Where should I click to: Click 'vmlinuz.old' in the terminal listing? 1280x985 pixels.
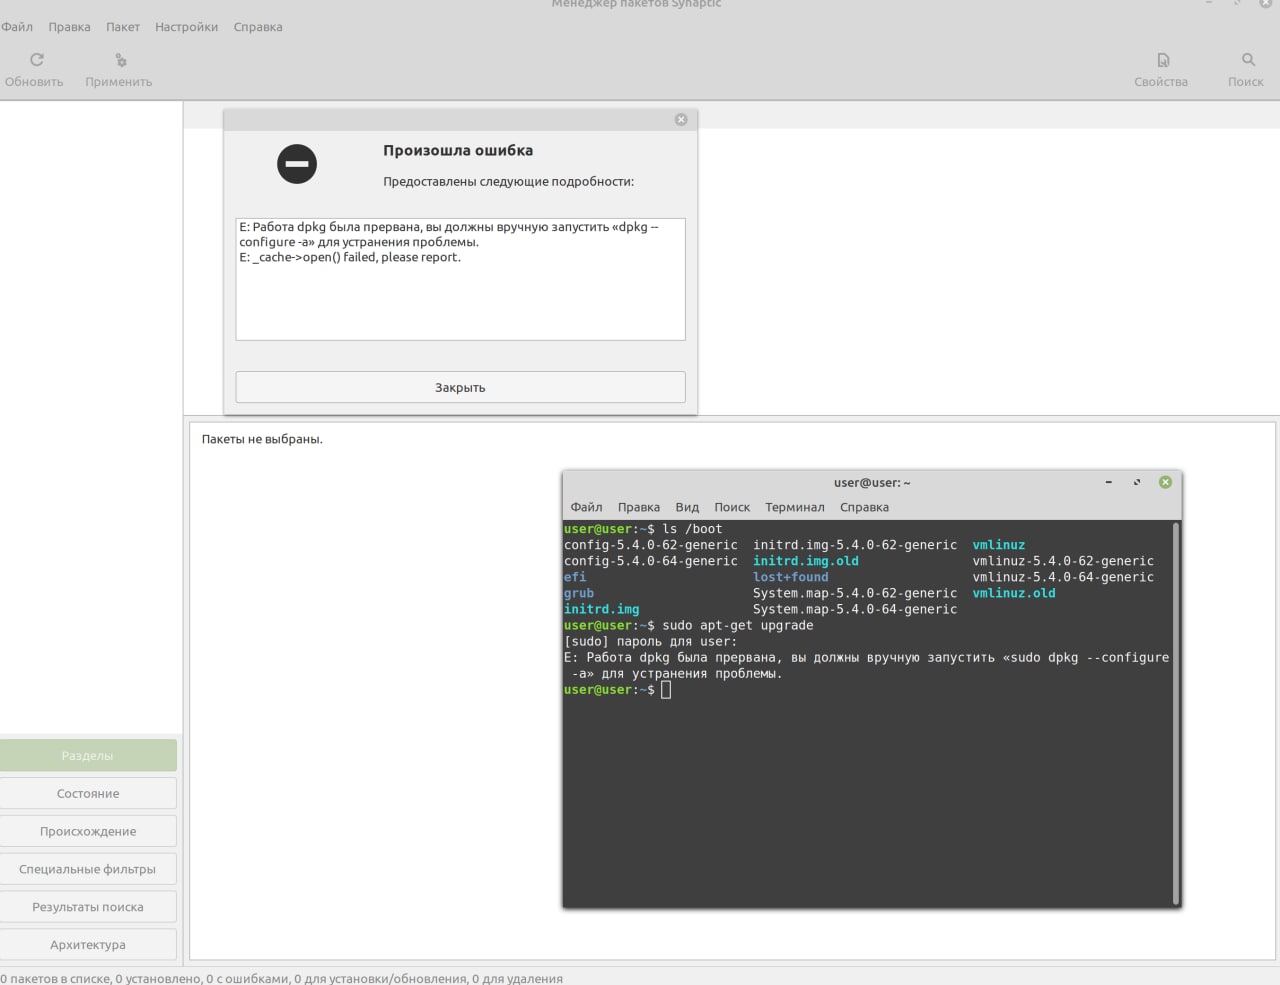(1014, 593)
